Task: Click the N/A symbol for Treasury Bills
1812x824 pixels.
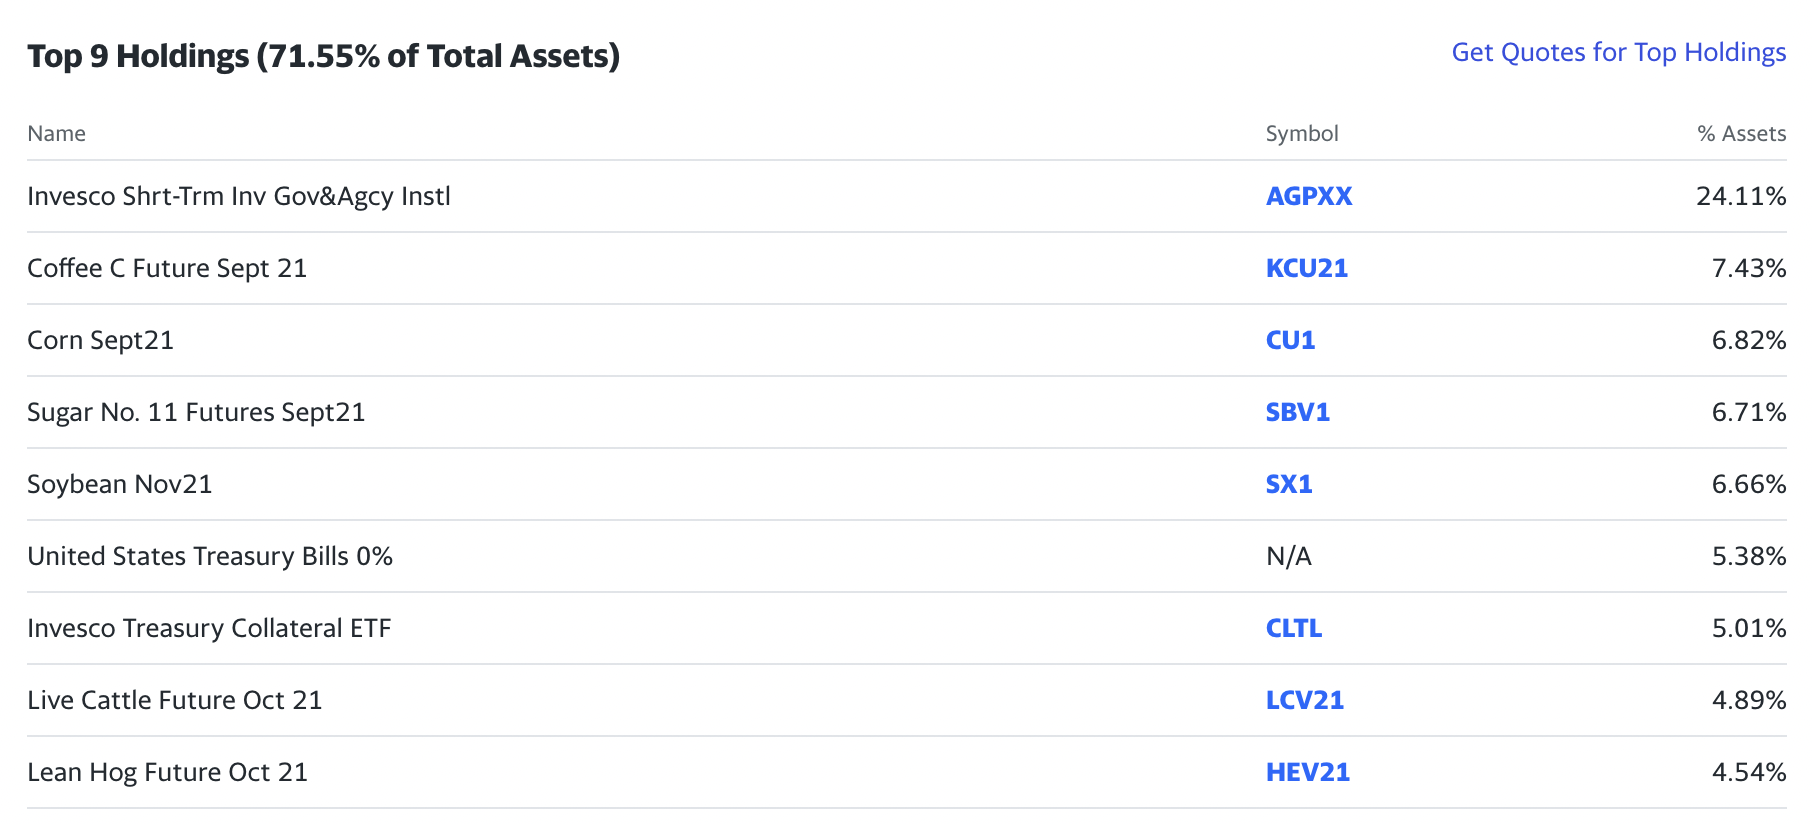Action: tap(1289, 556)
